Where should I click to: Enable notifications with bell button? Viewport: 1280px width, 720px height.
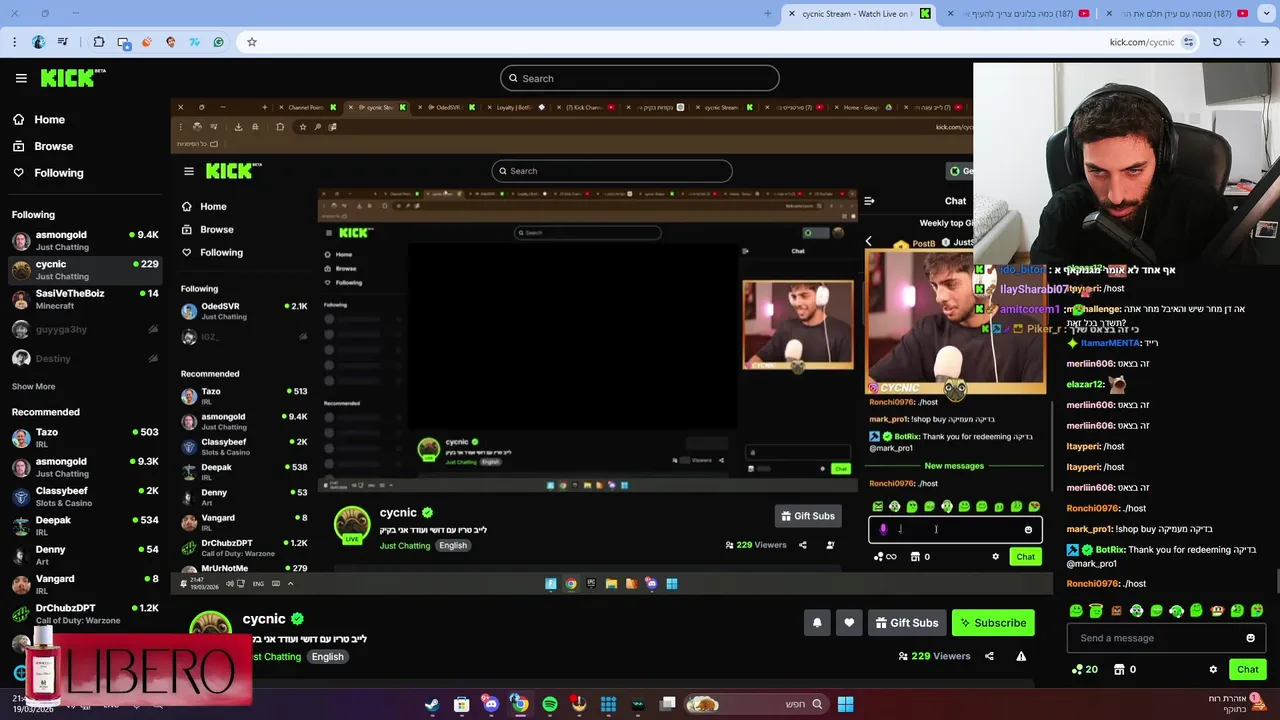(x=817, y=623)
